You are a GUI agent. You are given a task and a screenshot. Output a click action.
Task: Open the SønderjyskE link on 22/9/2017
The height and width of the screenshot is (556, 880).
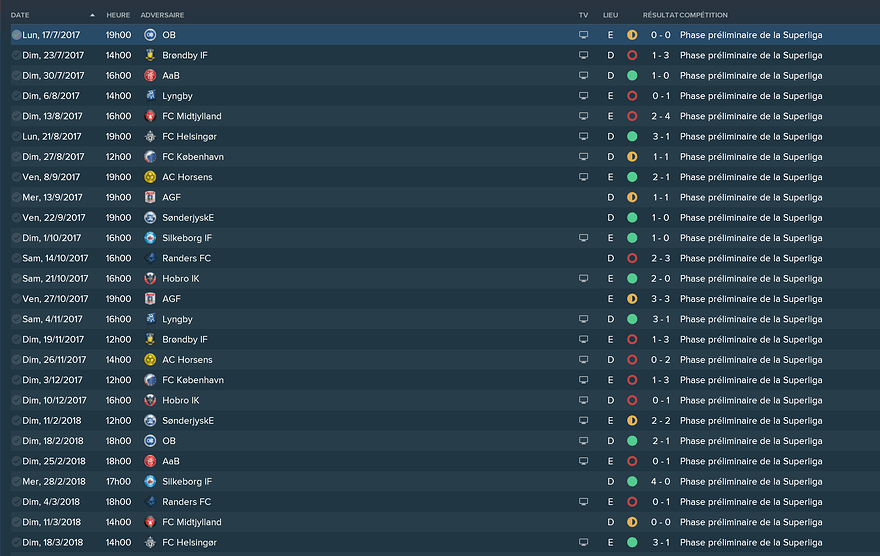[x=188, y=218]
